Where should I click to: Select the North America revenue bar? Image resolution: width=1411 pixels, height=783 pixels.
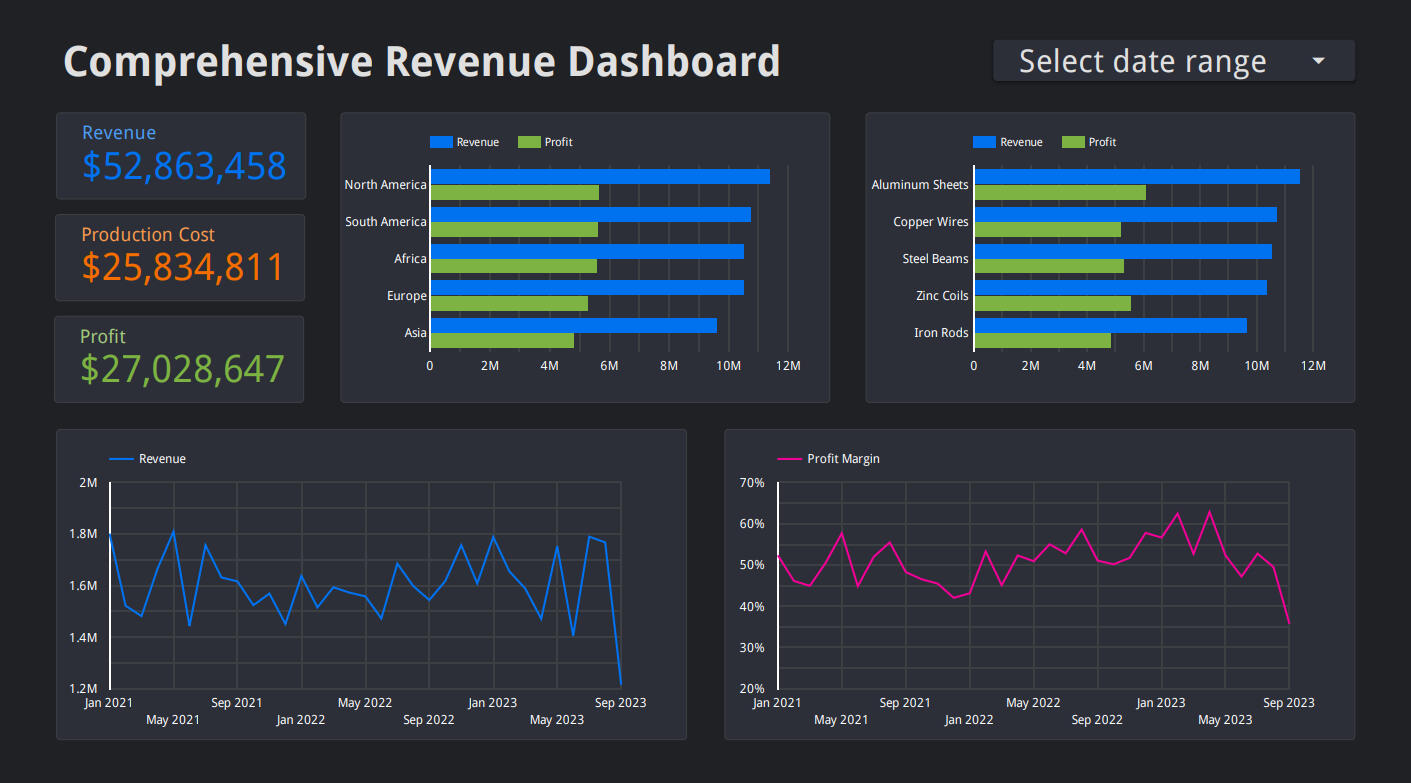click(600, 177)
